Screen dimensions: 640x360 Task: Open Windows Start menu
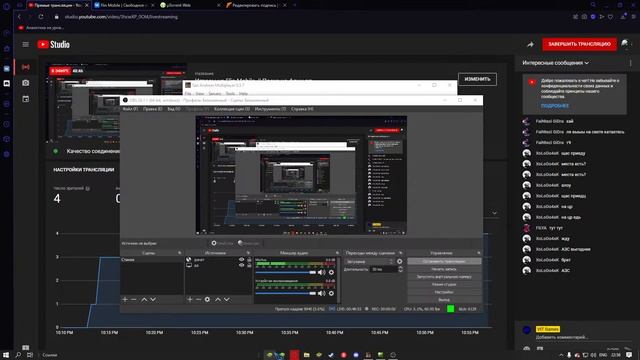click(6, 355)
